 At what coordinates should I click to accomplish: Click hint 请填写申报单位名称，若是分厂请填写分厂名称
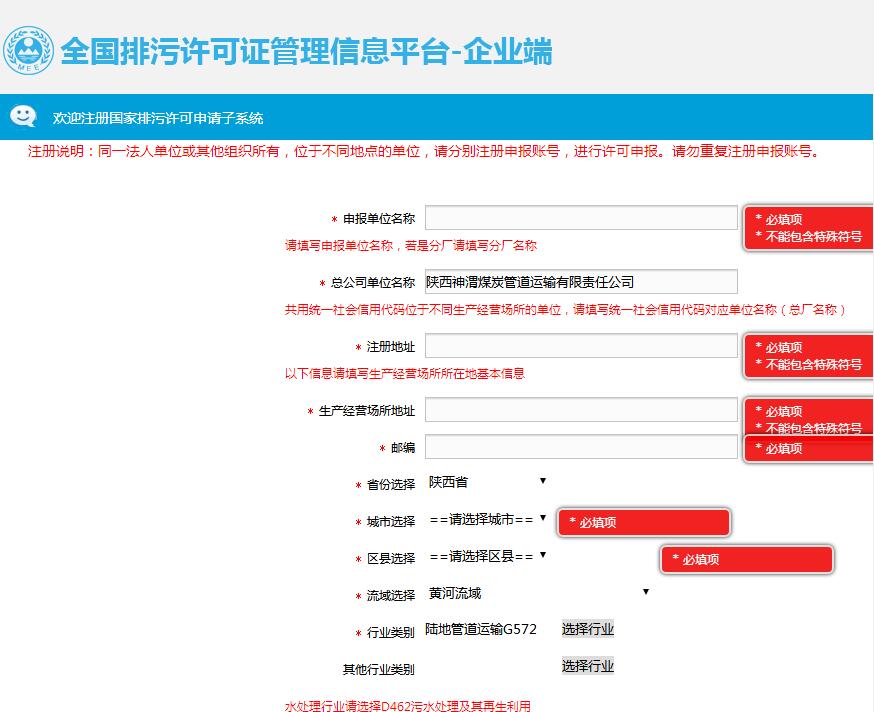tap(411, 245)
